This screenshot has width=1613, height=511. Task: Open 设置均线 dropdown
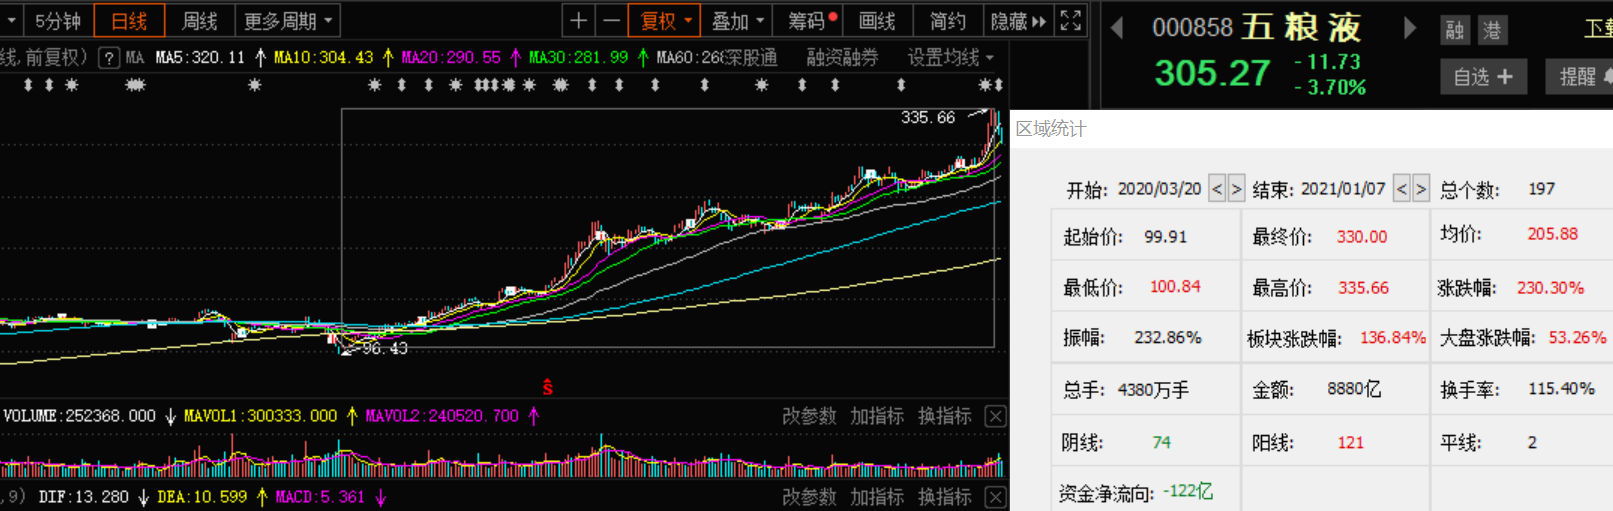950,58
